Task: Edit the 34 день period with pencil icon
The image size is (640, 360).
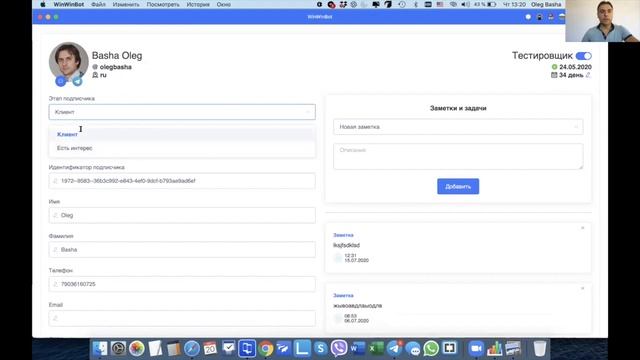Action: (588, 75)
